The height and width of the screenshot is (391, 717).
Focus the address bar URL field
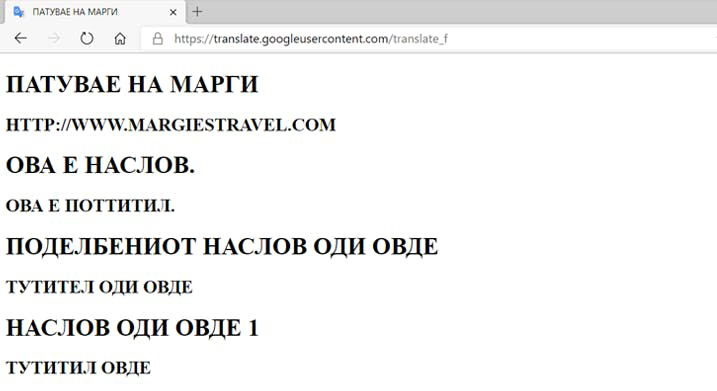coord(430,39)
